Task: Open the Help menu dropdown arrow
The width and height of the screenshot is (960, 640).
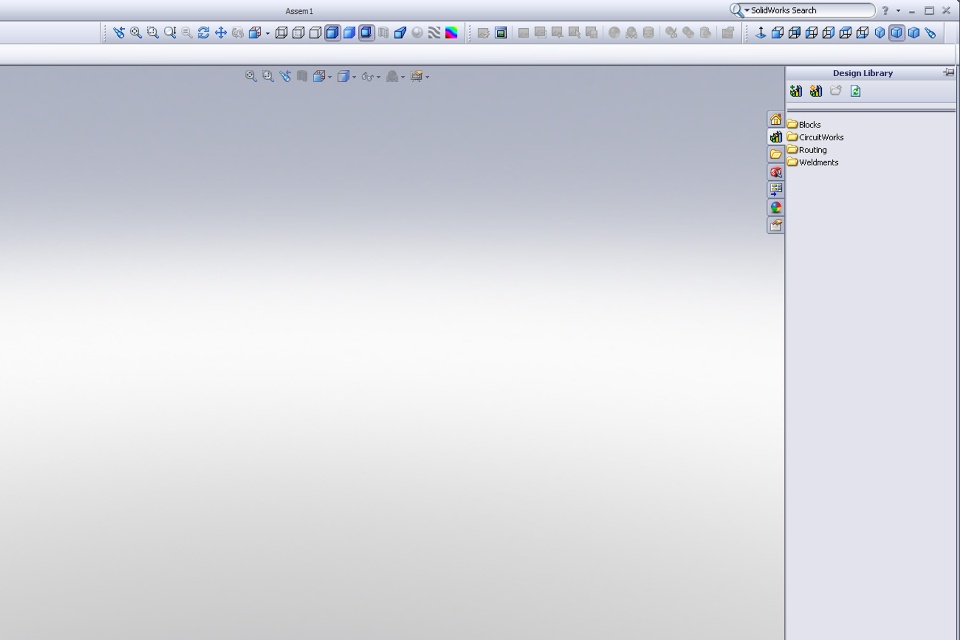Action: tap(898, 11)
